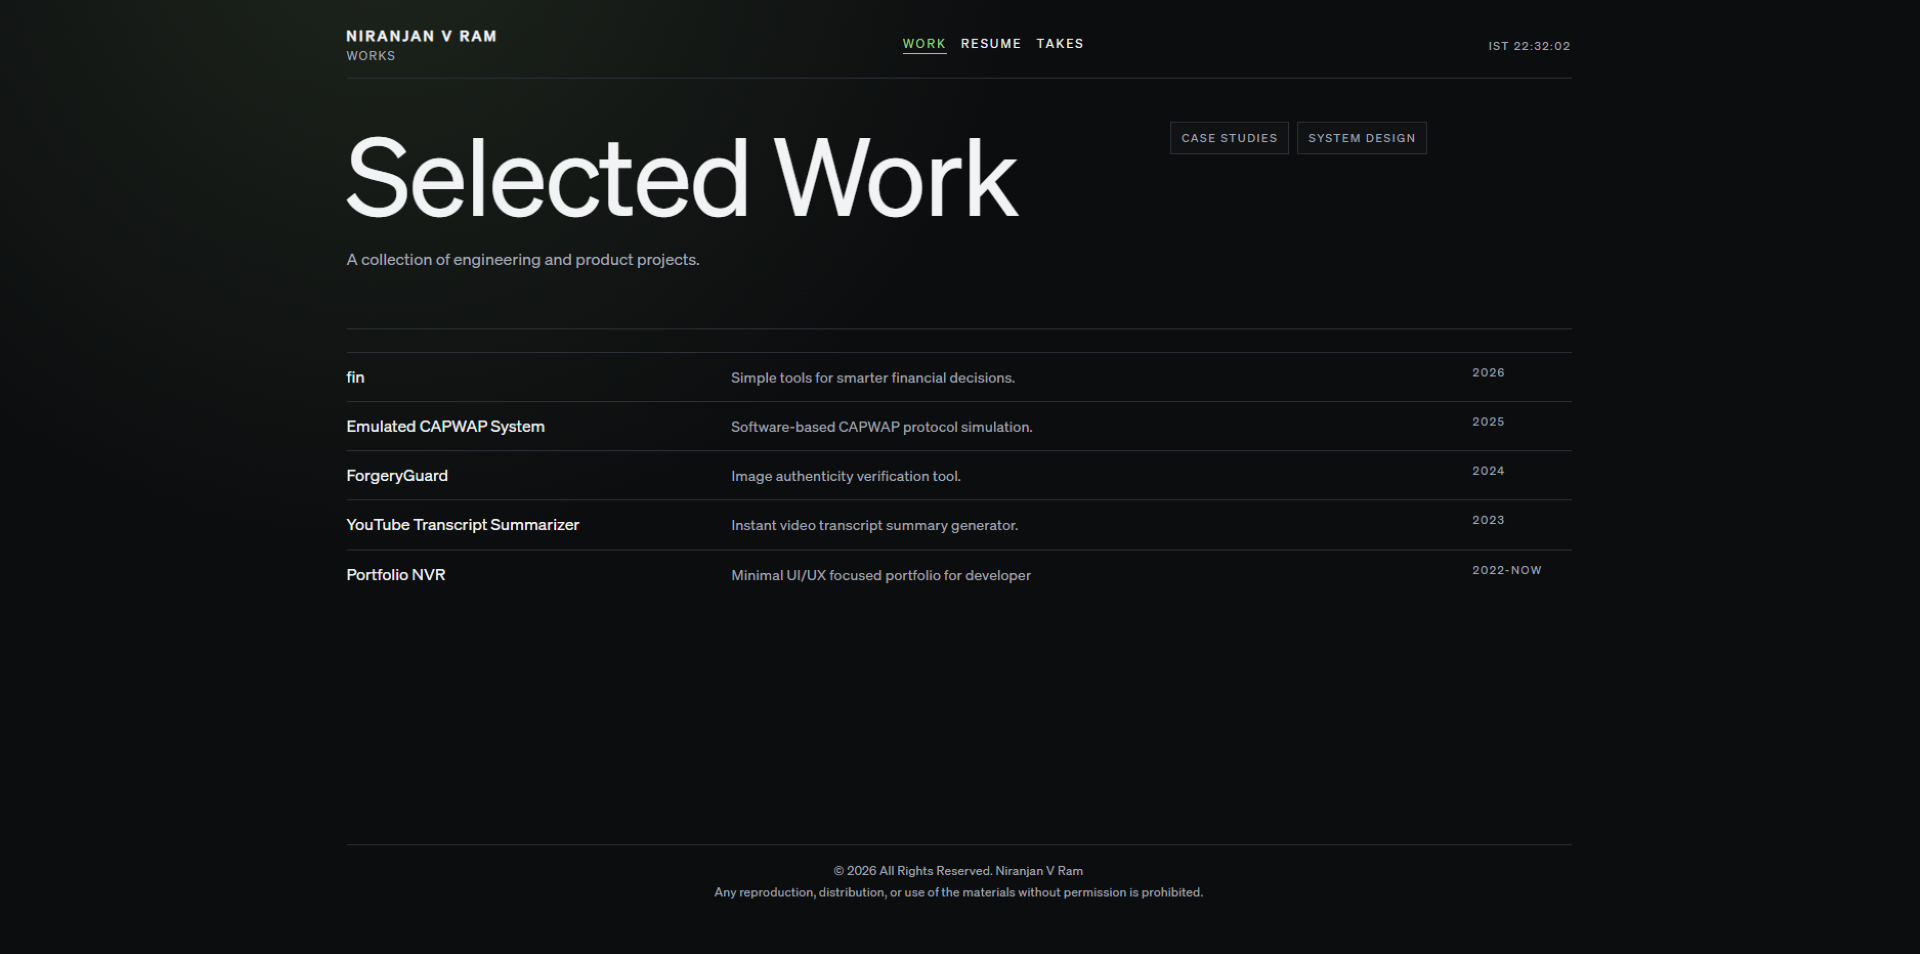Click the ForgeryGuard description text
Viewport: 1920px width, 954px height.
tap(845, 476)
